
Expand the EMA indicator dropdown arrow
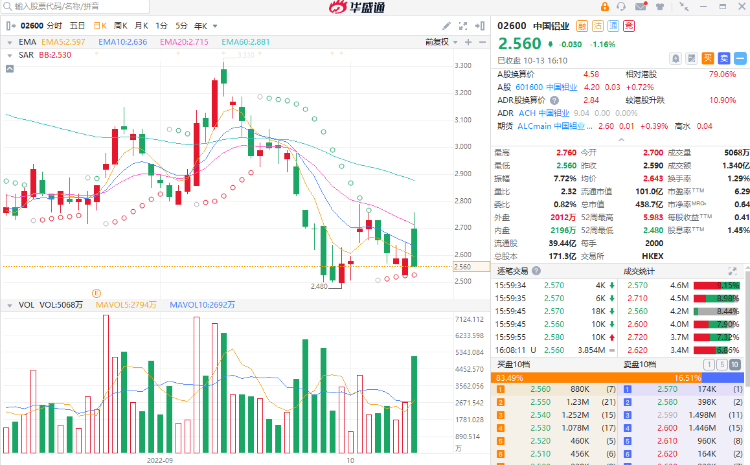pyautogui.click(x=10, y=42)
